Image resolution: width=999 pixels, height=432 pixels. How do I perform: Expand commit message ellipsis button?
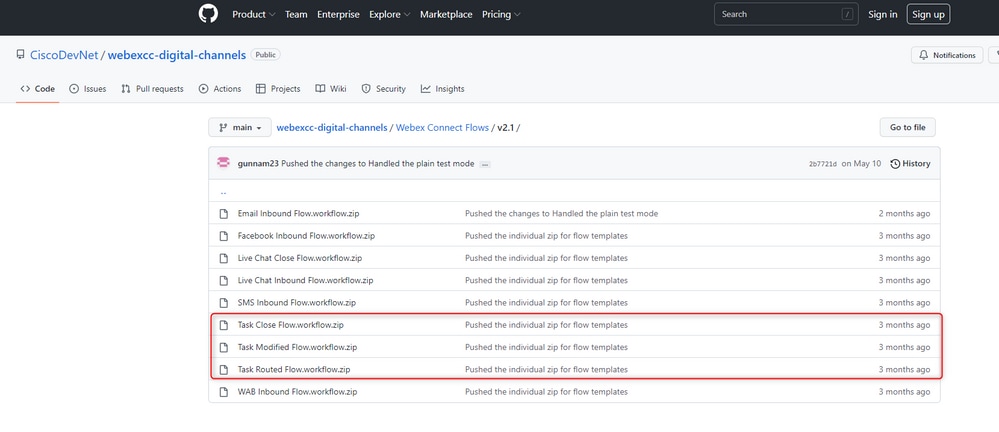point(485,164)
